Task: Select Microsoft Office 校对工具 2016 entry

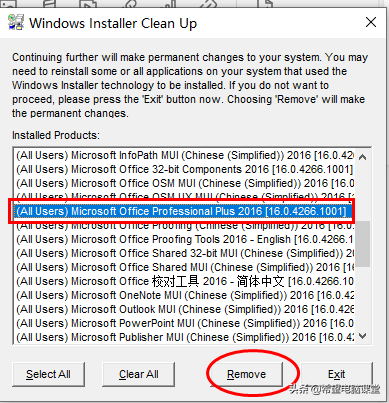Action: pos(184,281)
